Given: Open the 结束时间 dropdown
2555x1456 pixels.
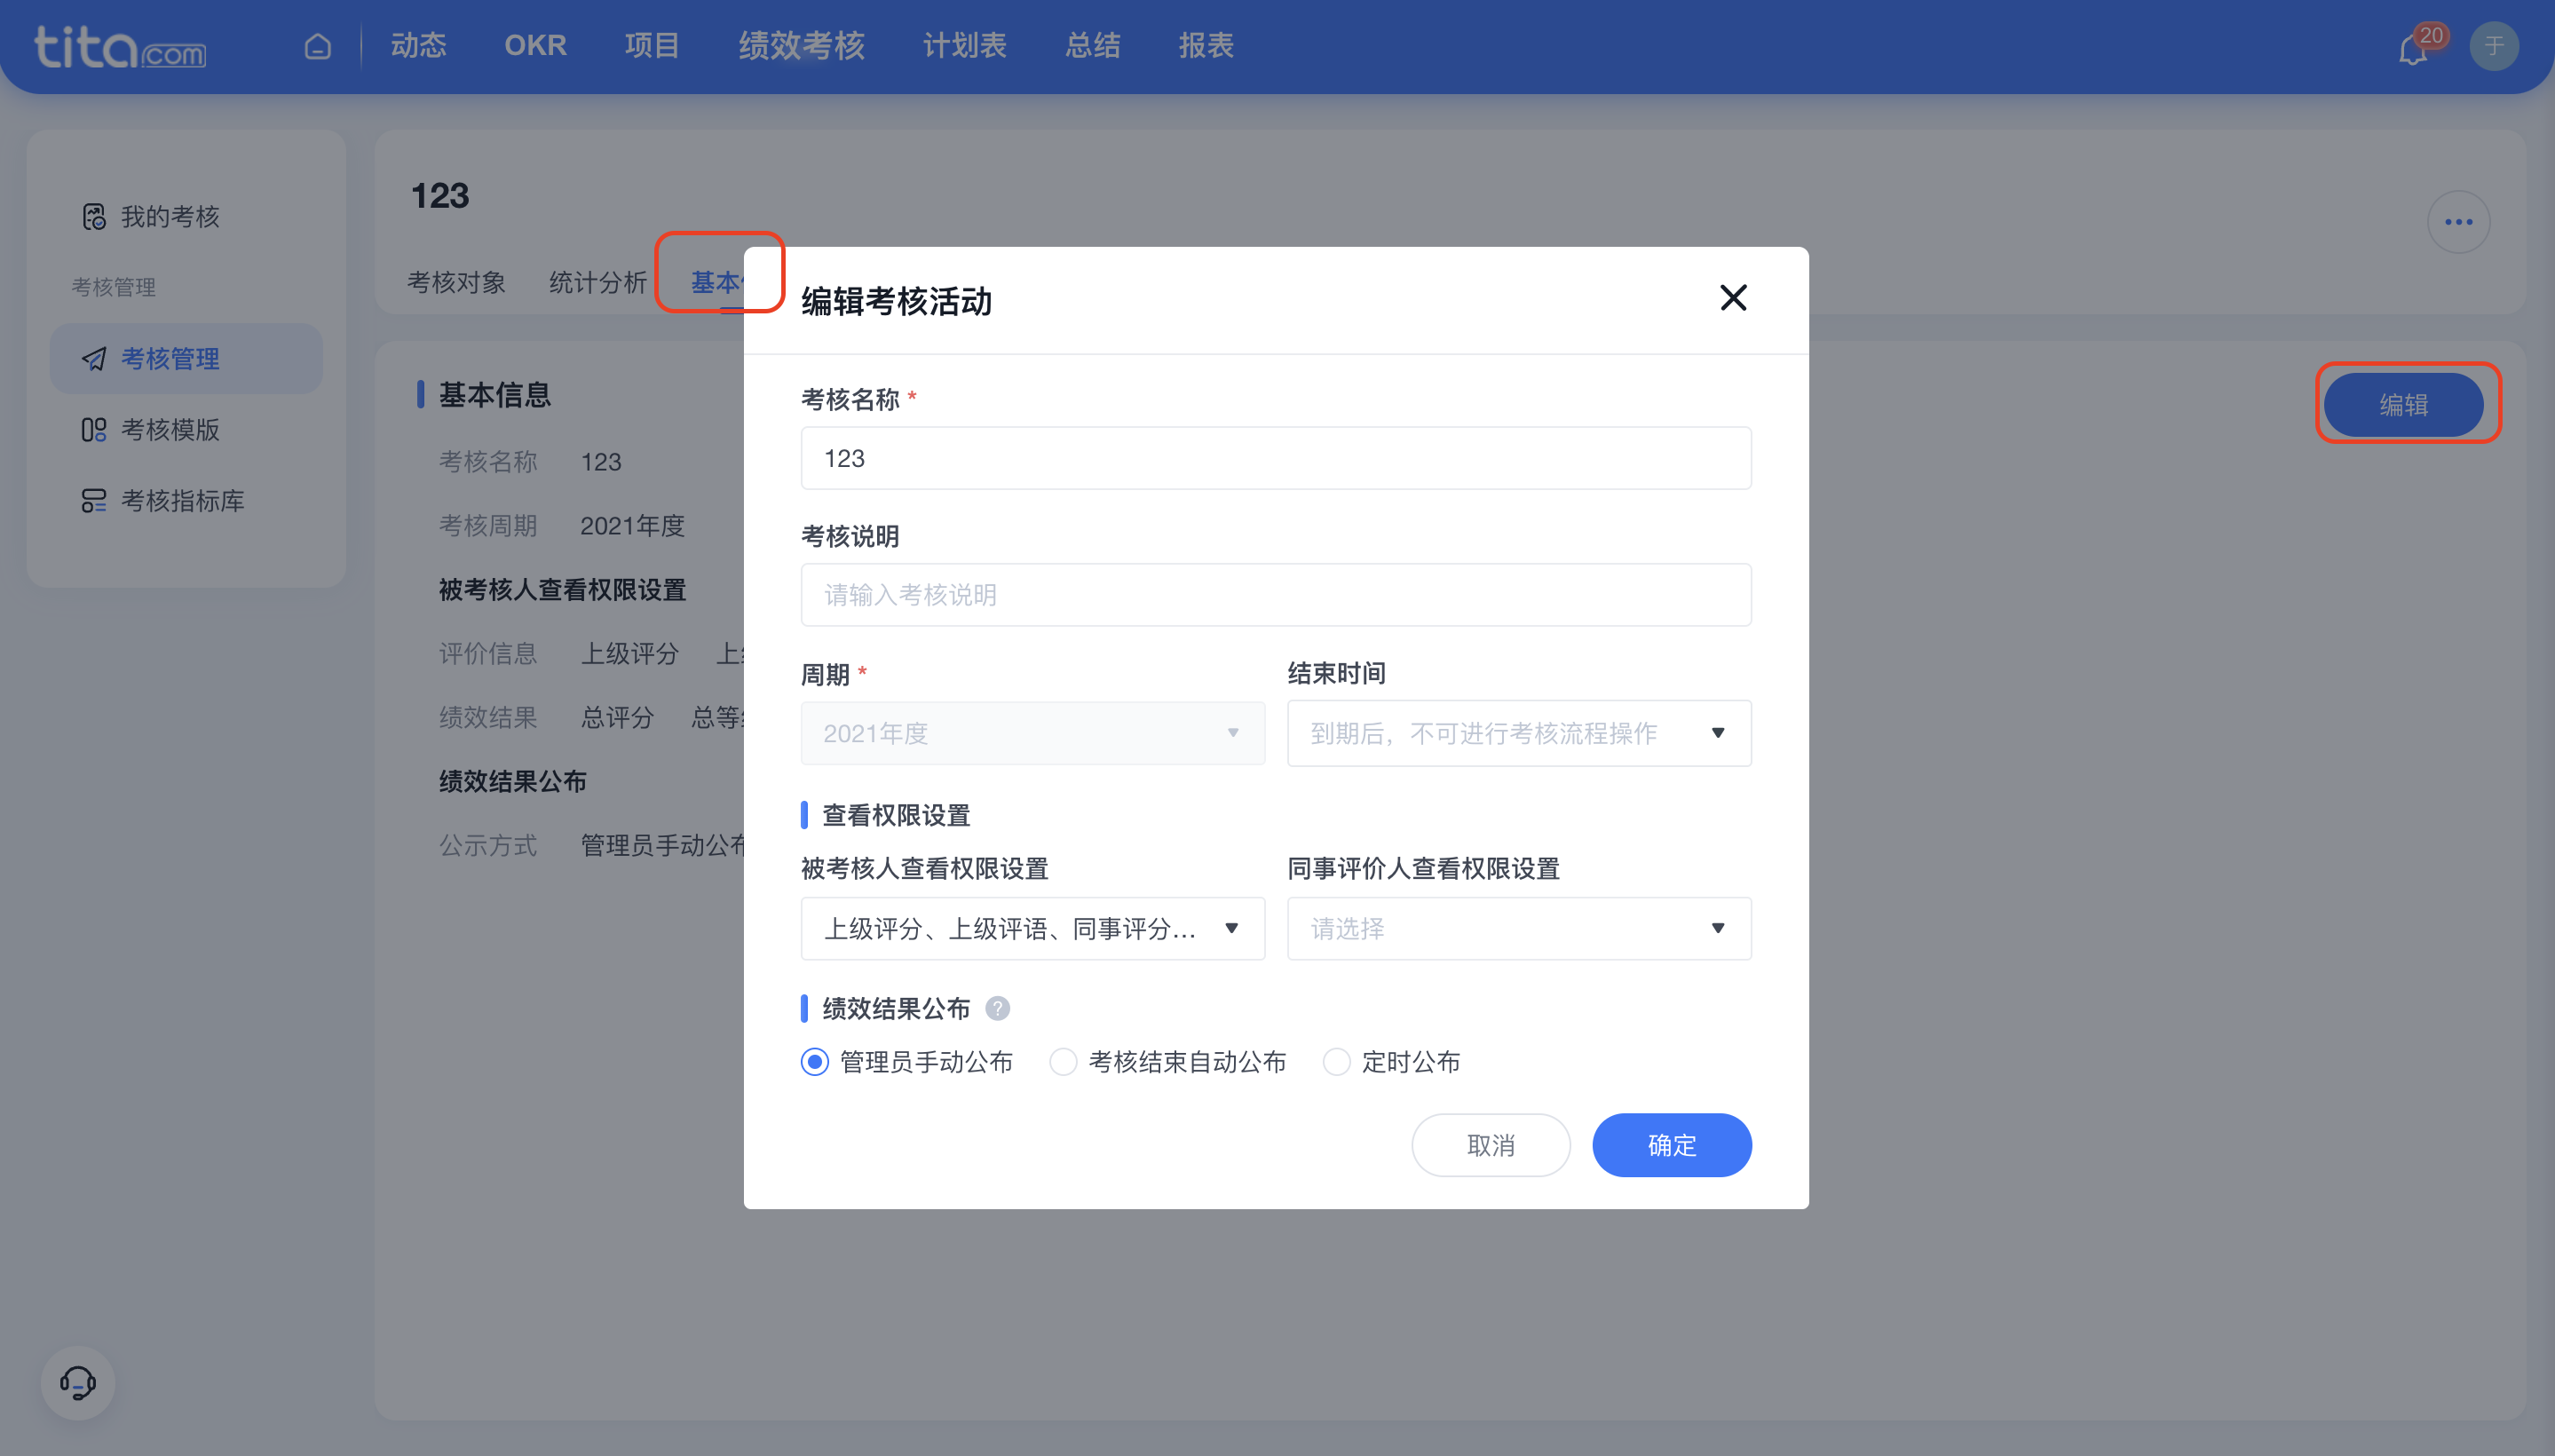Looking at the screenshot, I should coord(1518,733).
